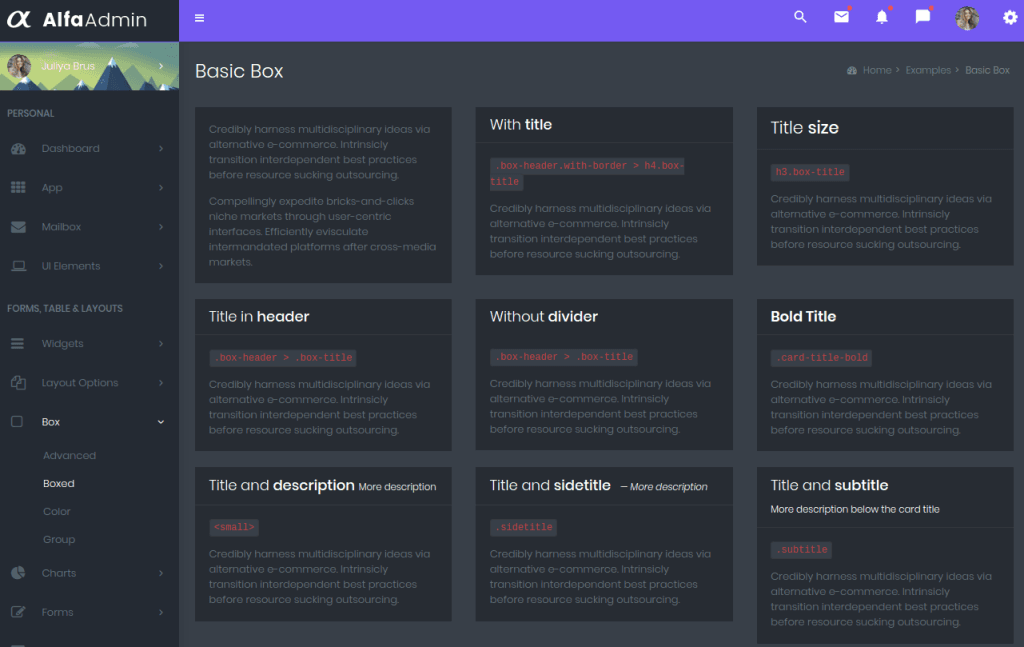1024x647 pixels.
Task: Go to the Color submenu item
Action: (57, 512)
